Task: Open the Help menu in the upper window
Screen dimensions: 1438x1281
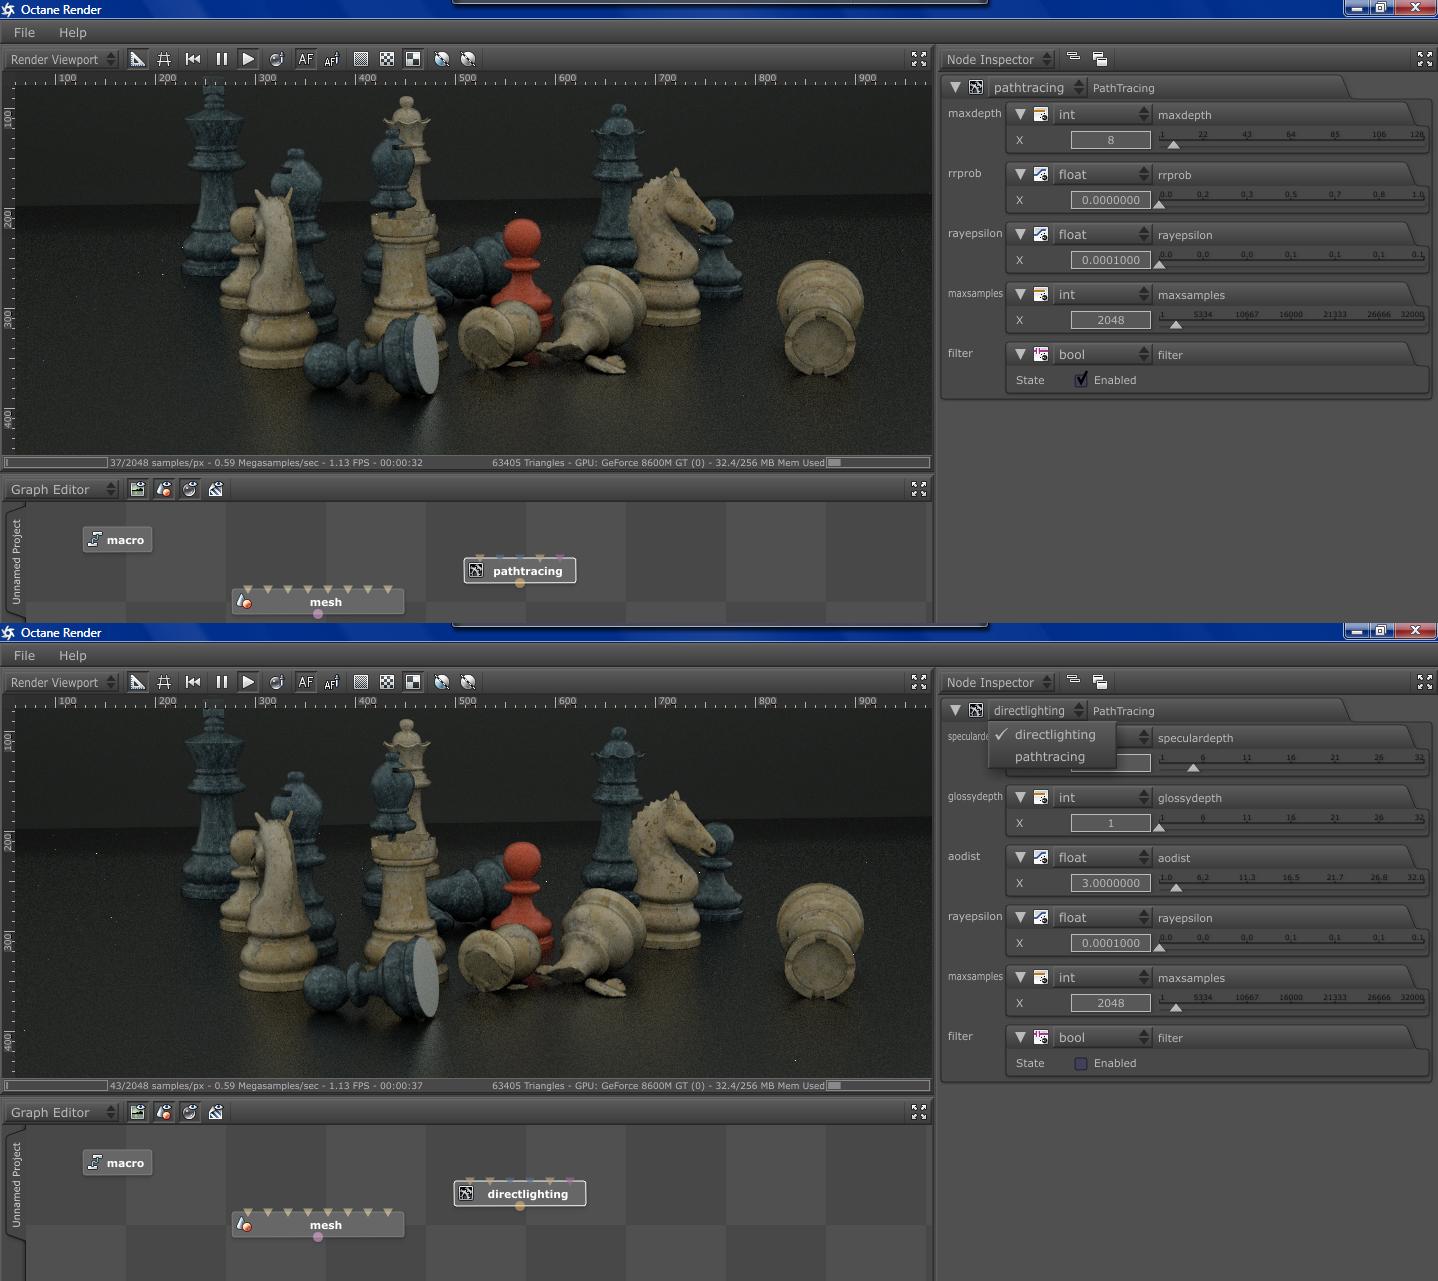Action: [x=73, y=33]
